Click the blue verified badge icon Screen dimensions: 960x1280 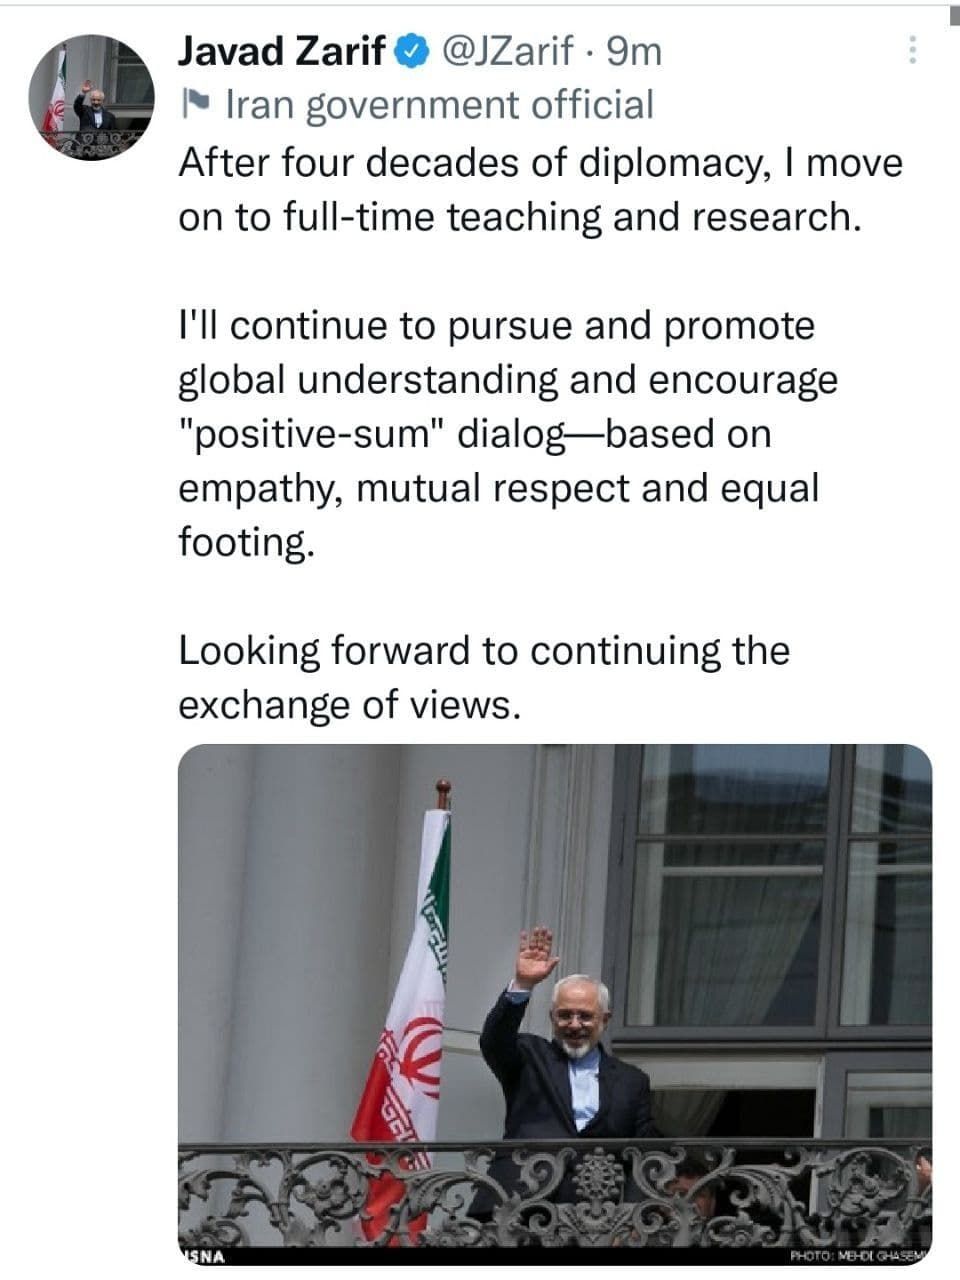411,50
